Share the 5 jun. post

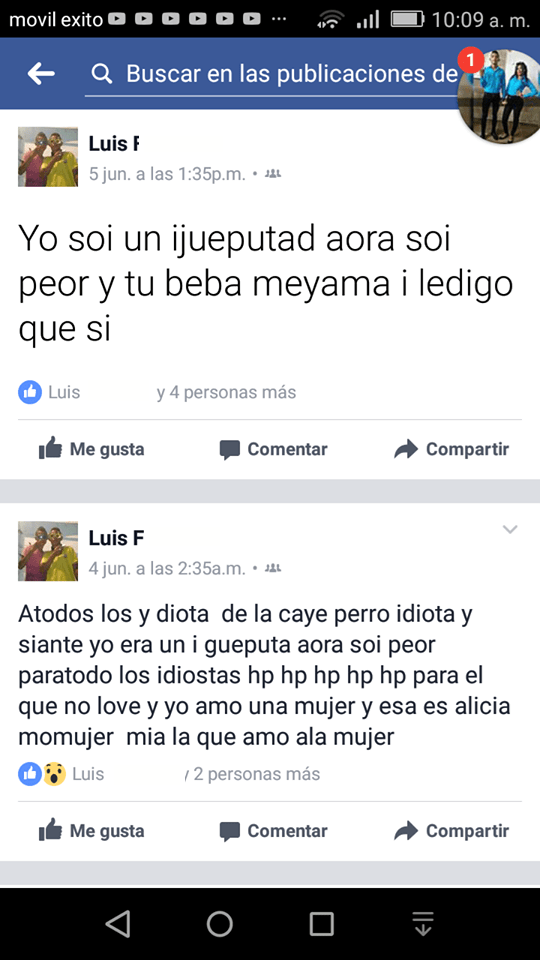click(451, 449)
